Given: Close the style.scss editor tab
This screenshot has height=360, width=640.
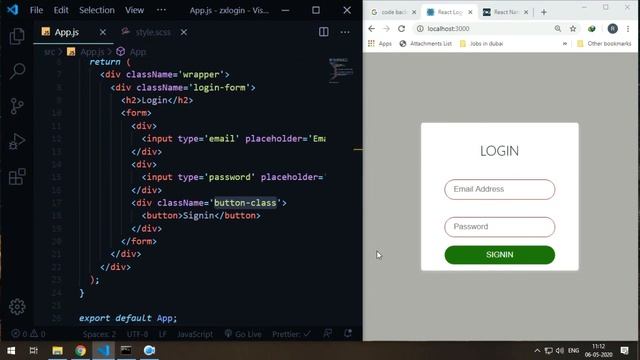Looking at the screenshot, I should pos(184,32).
